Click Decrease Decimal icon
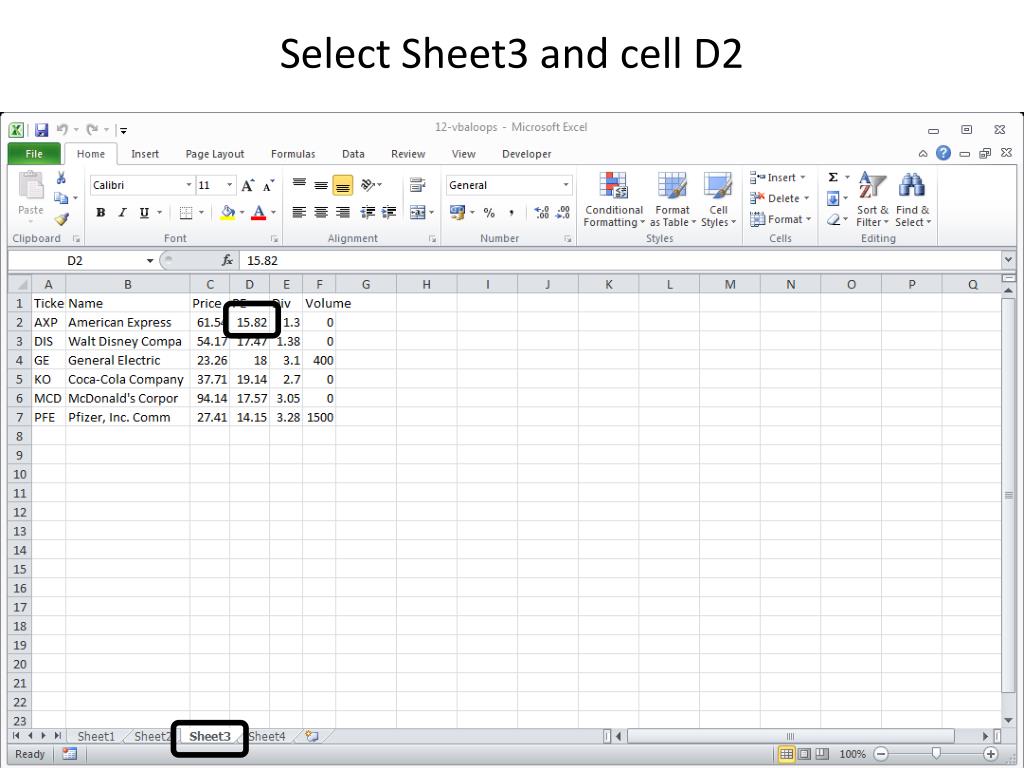Viewport: 1024px width, 768px height. [x=563, y=212]
